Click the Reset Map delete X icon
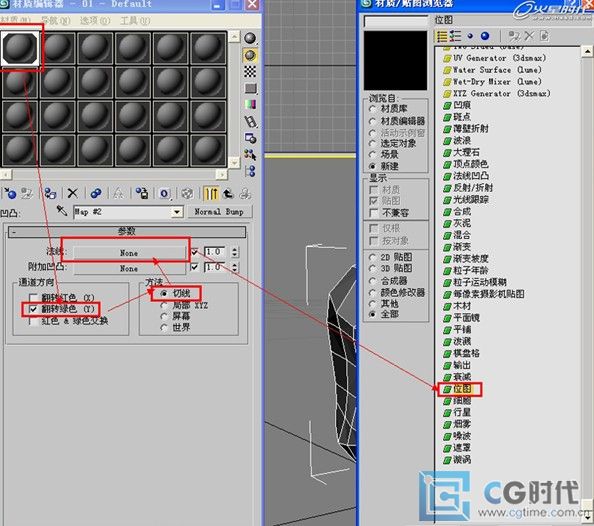The height and width of the screenshot is (526, 594). 72,194
